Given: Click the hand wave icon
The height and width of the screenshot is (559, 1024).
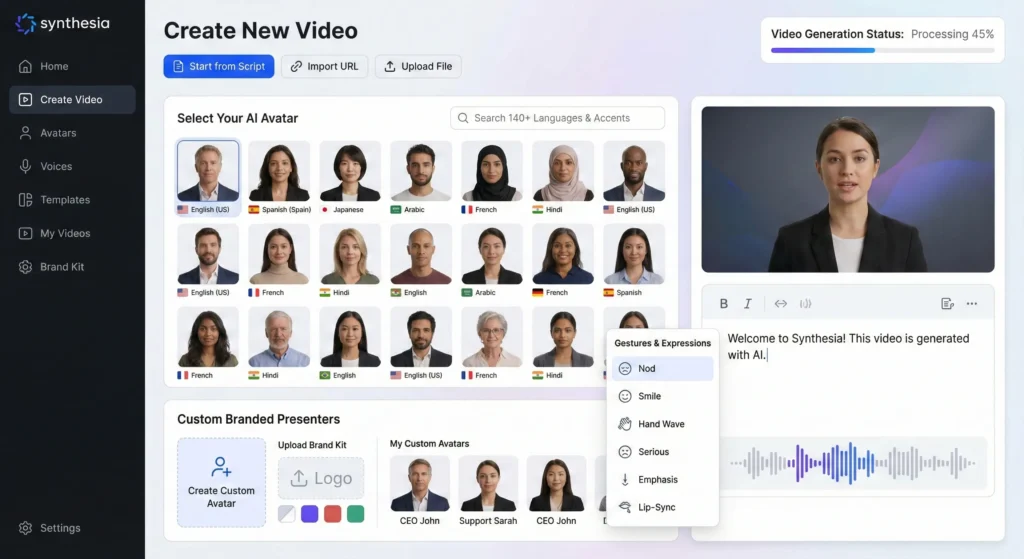Looking at the screenshot, I should [625, 424].
